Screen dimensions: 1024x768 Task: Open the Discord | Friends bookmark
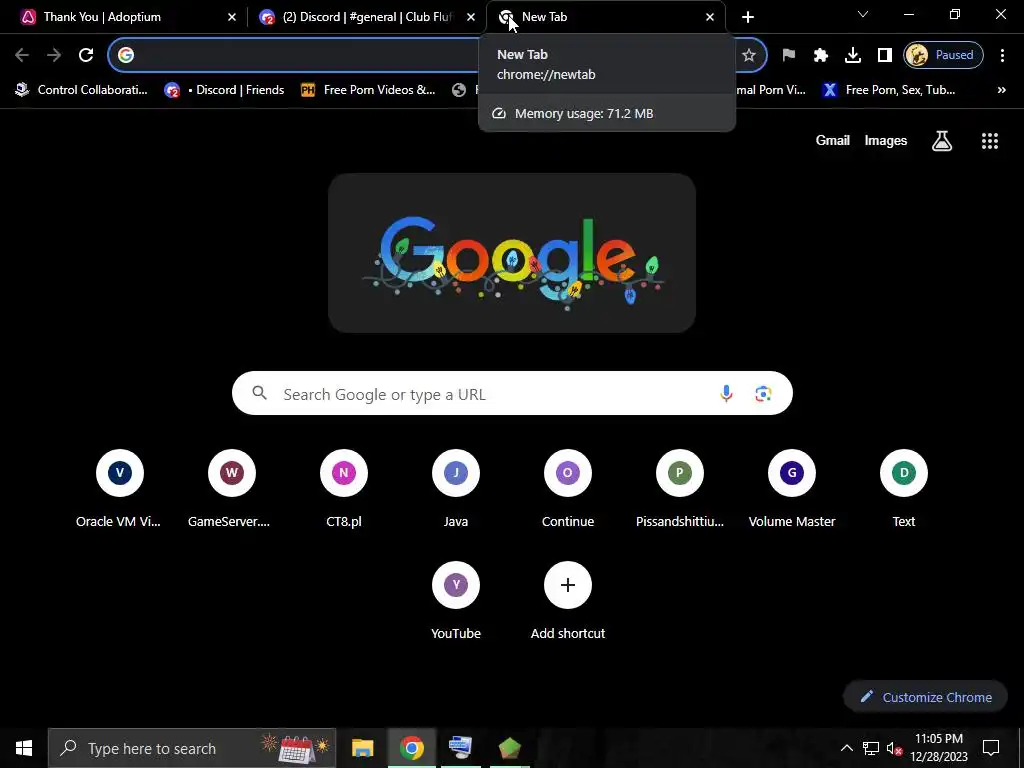225,90
